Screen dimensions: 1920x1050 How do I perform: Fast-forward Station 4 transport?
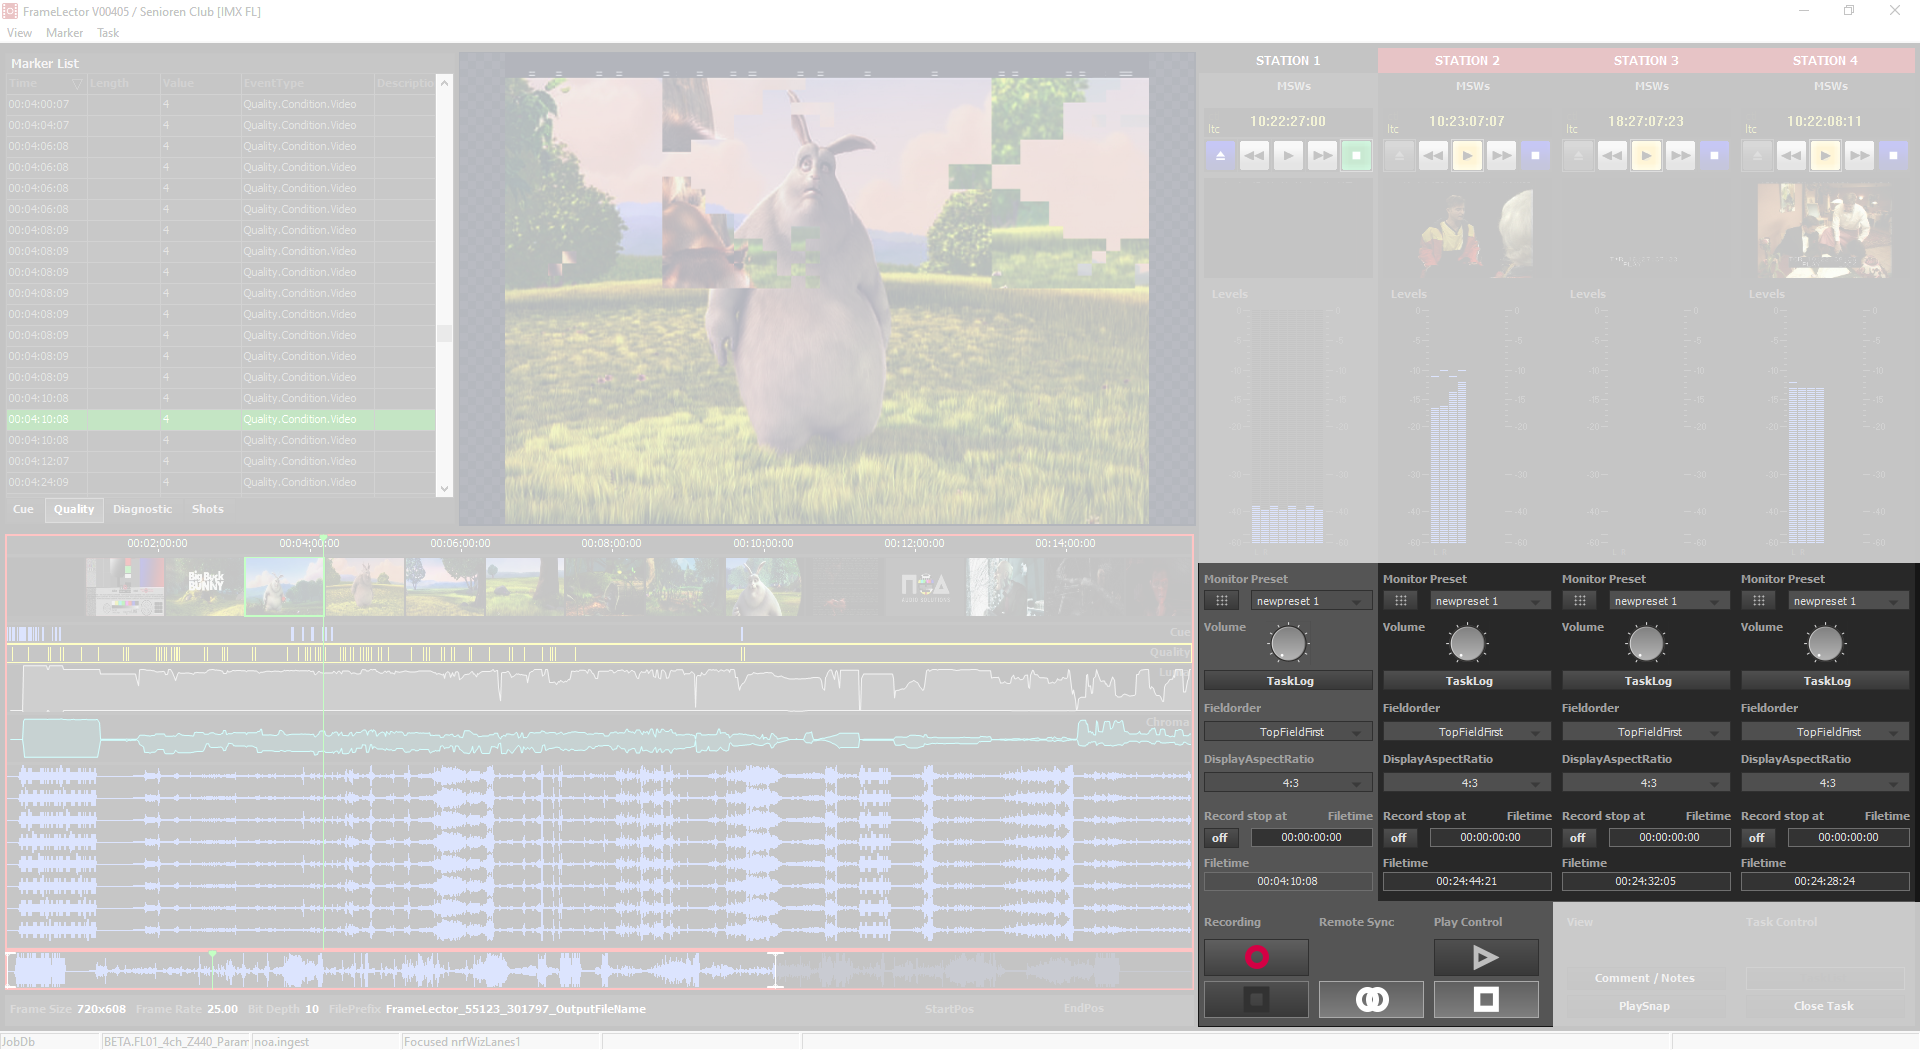[x=1859, y=155]
